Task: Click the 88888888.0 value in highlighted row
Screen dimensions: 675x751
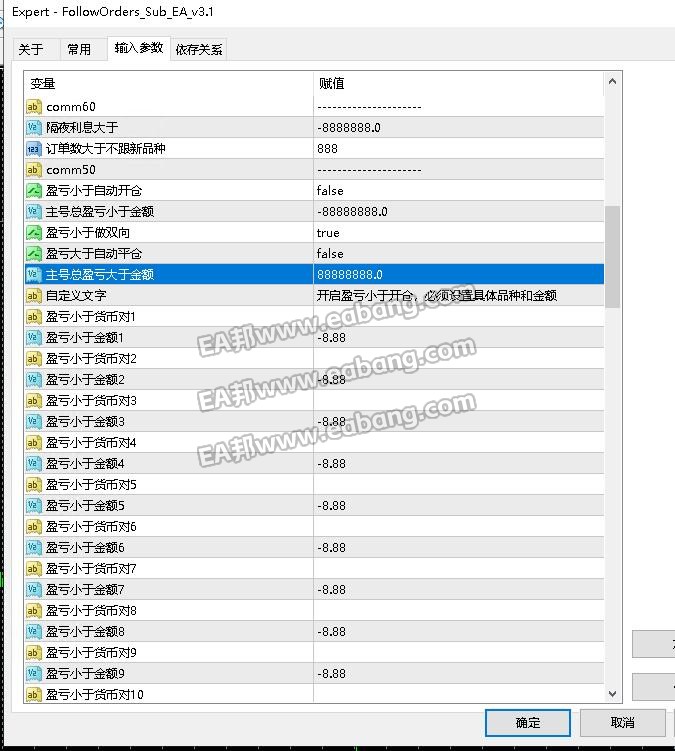Action: point(350,275)
